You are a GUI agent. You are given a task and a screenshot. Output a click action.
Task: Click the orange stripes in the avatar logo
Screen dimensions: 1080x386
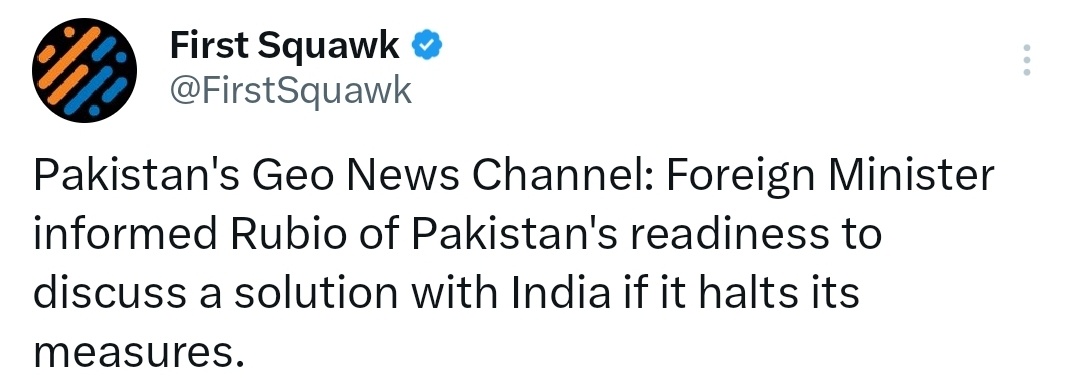point(67,60)
